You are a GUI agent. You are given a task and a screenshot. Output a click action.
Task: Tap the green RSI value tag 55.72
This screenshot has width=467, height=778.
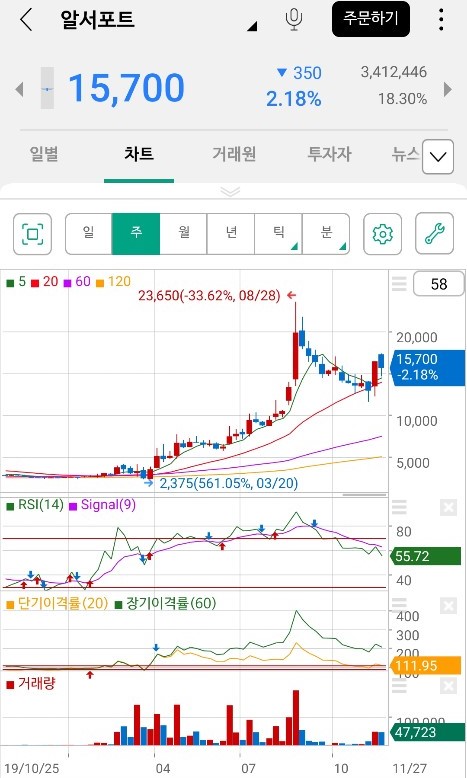point(426,556)
